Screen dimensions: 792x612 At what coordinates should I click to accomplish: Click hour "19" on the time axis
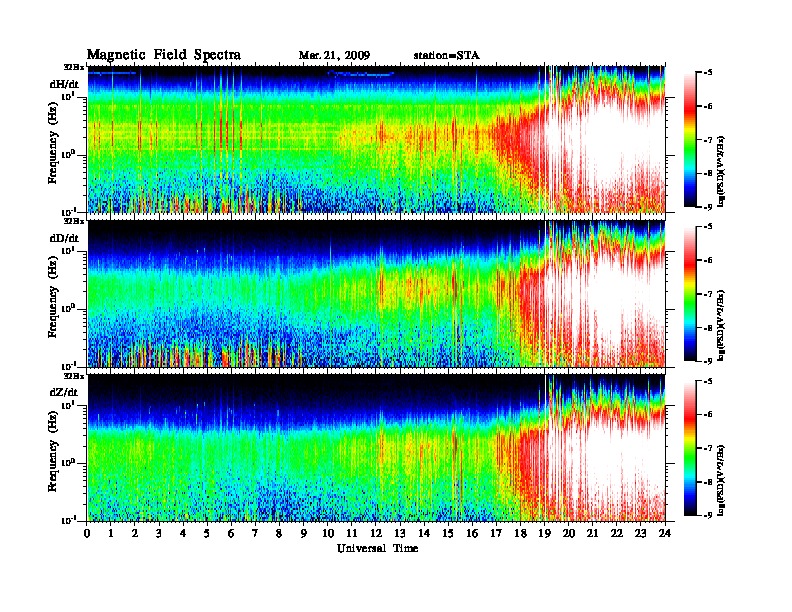pos(544,534)
